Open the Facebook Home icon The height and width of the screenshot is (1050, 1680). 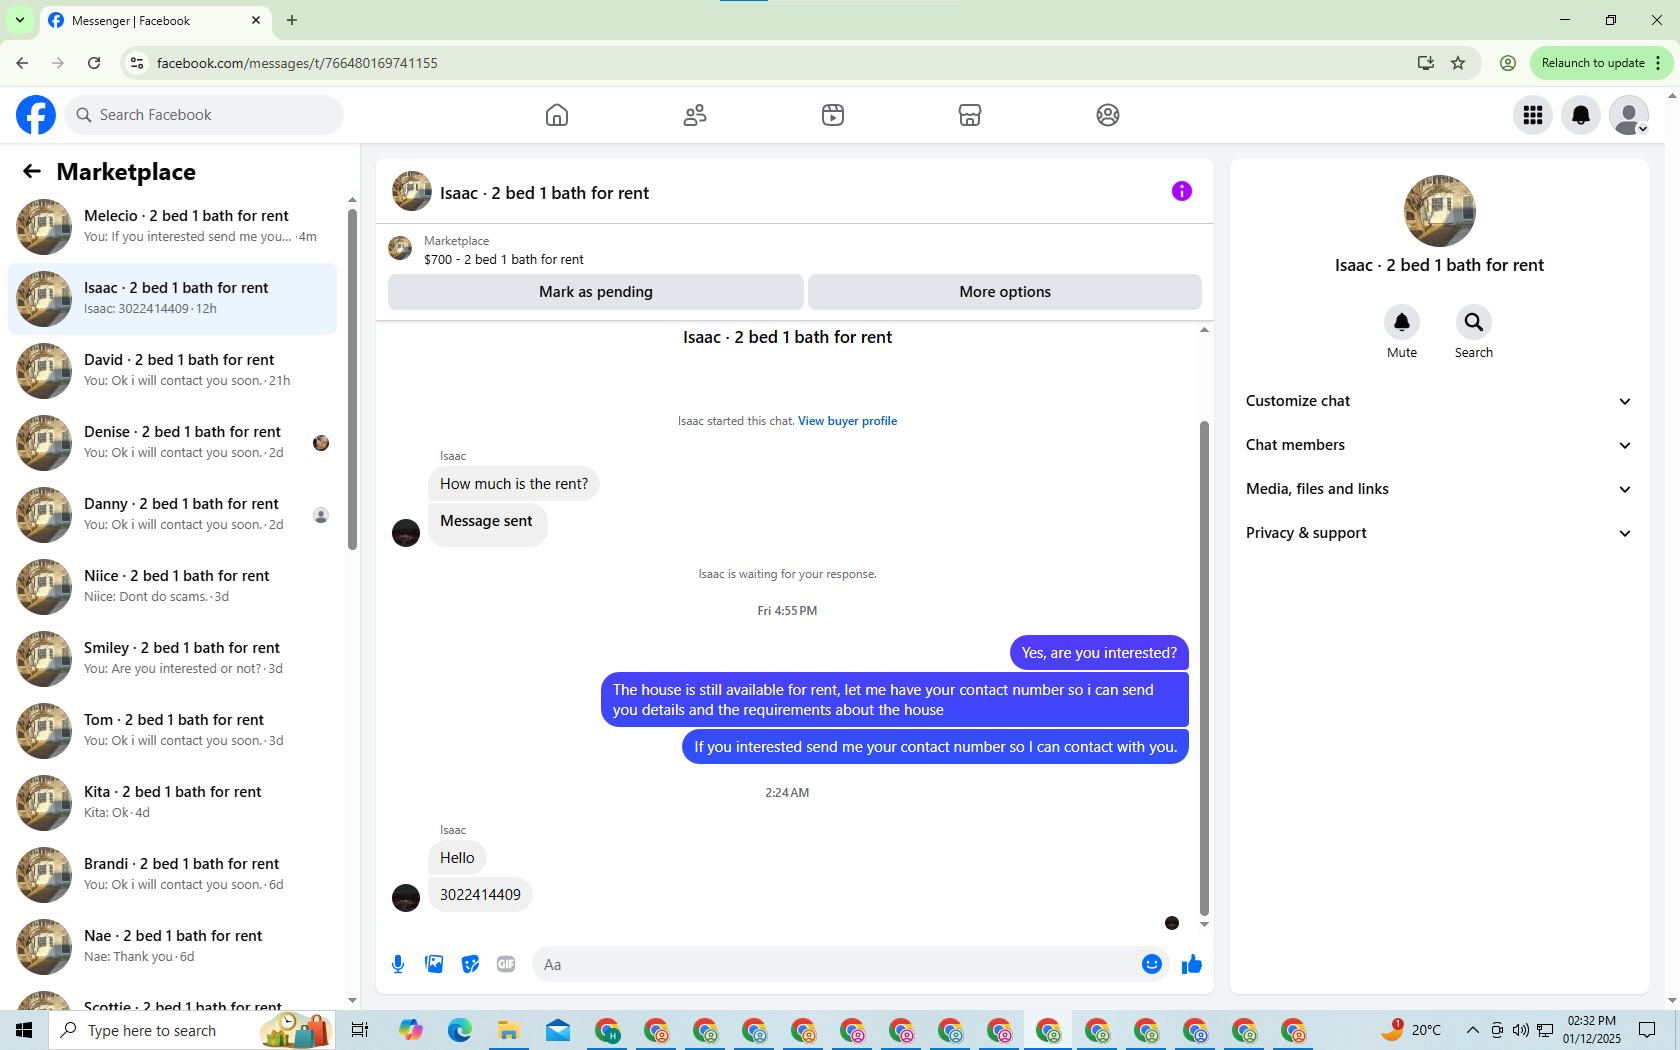click(x=557, y=115)
